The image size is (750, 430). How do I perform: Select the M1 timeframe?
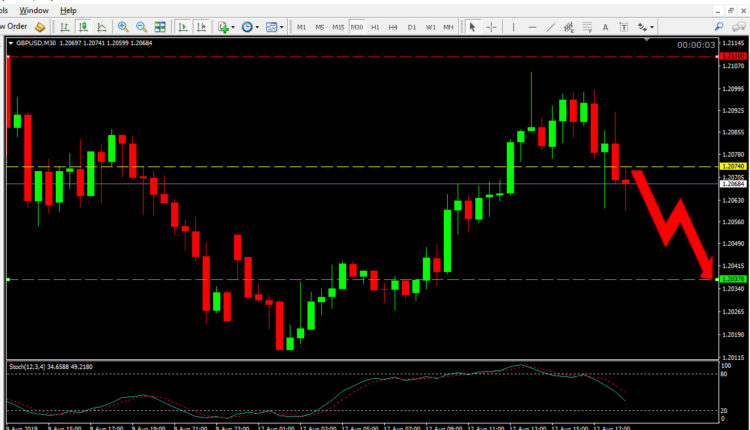[x=301, y=27]
